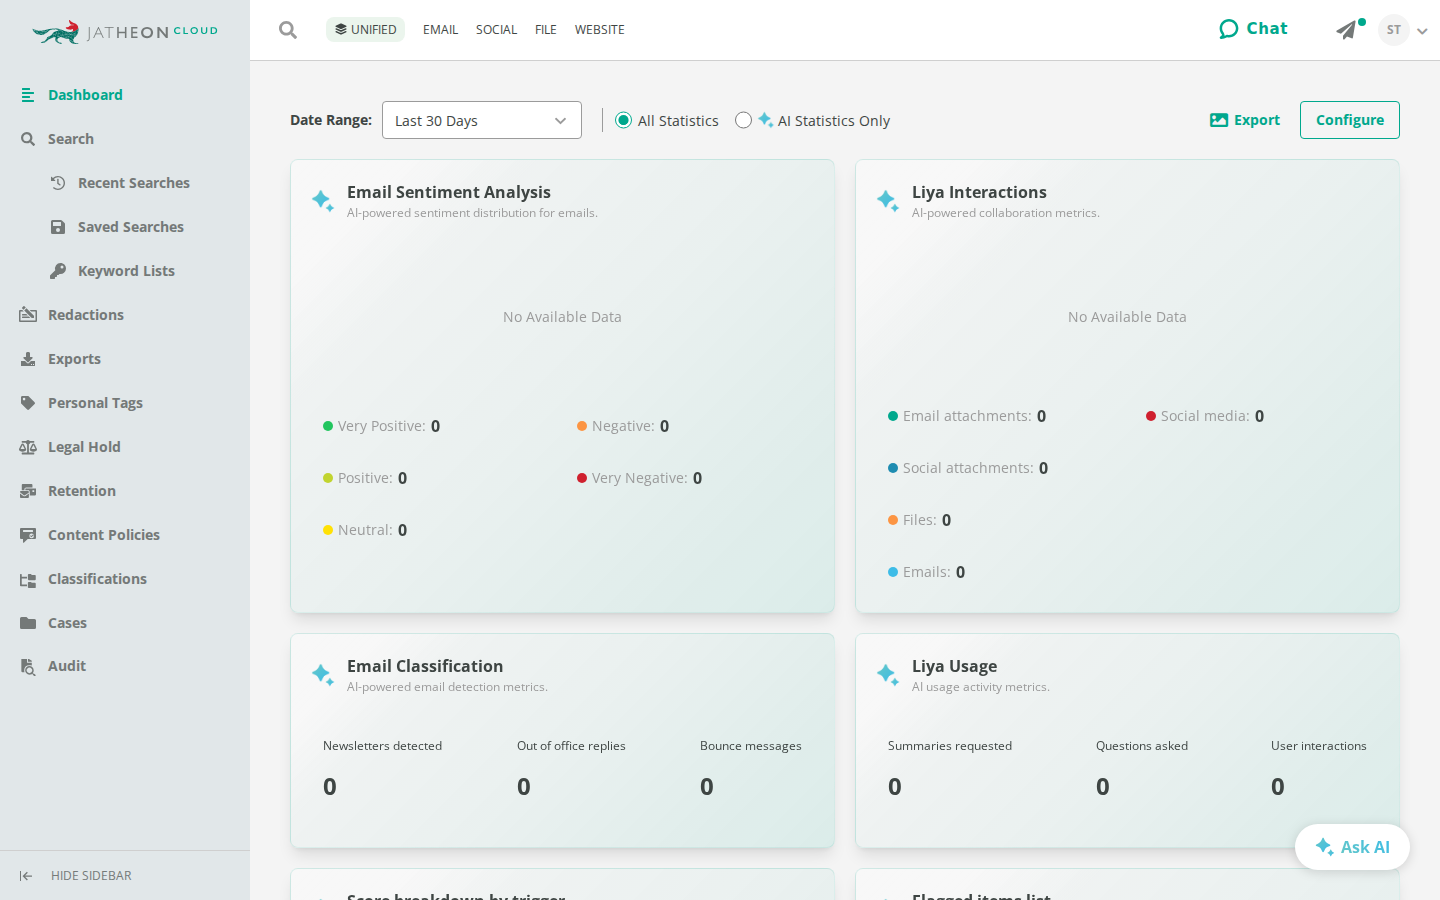Click the ST user avatar

click(x=1394, y=30)
